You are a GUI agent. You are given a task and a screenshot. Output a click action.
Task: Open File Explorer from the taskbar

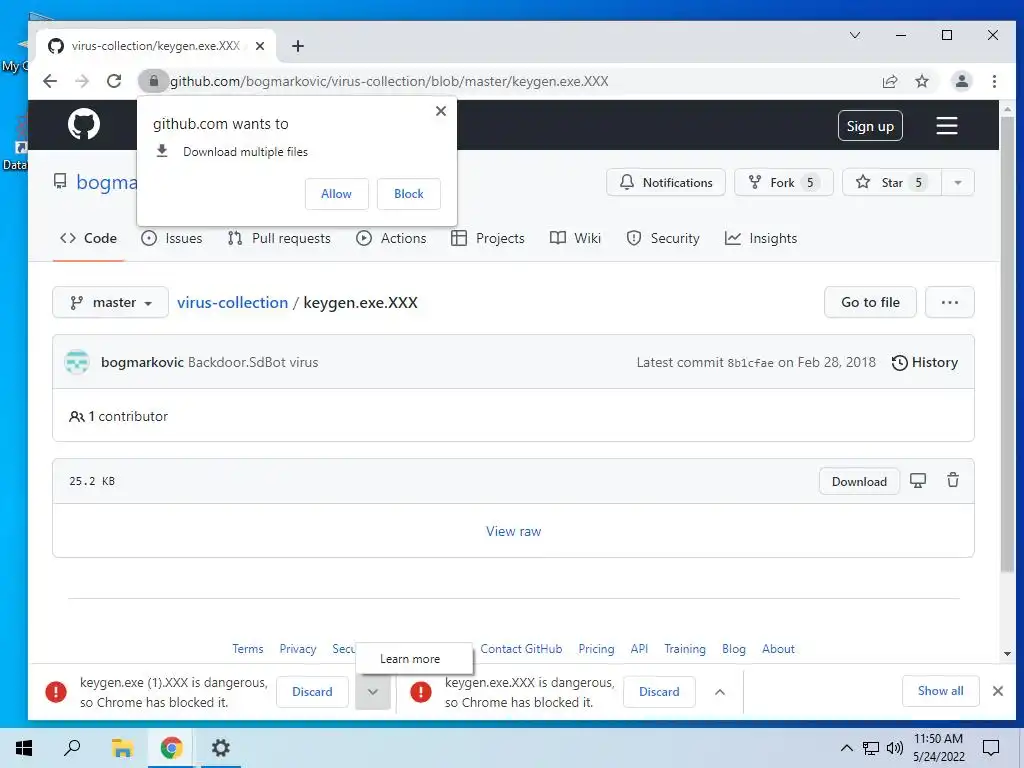point(122,748)
